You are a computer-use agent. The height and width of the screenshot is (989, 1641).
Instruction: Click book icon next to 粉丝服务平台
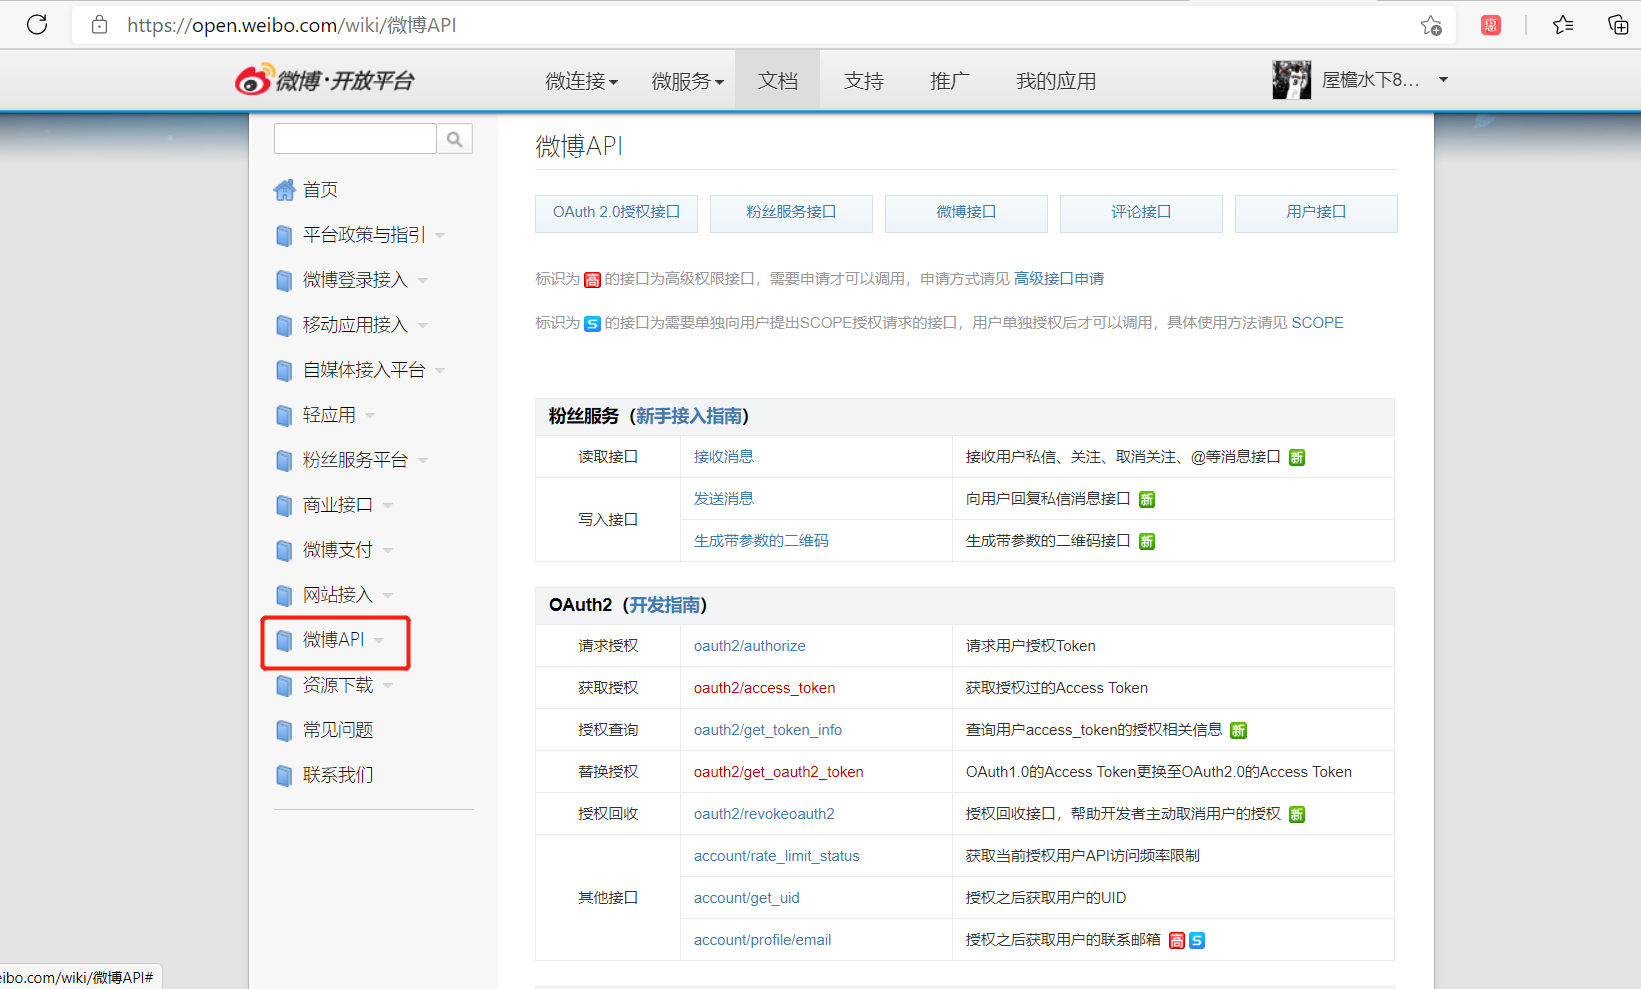tap(284, 460)
